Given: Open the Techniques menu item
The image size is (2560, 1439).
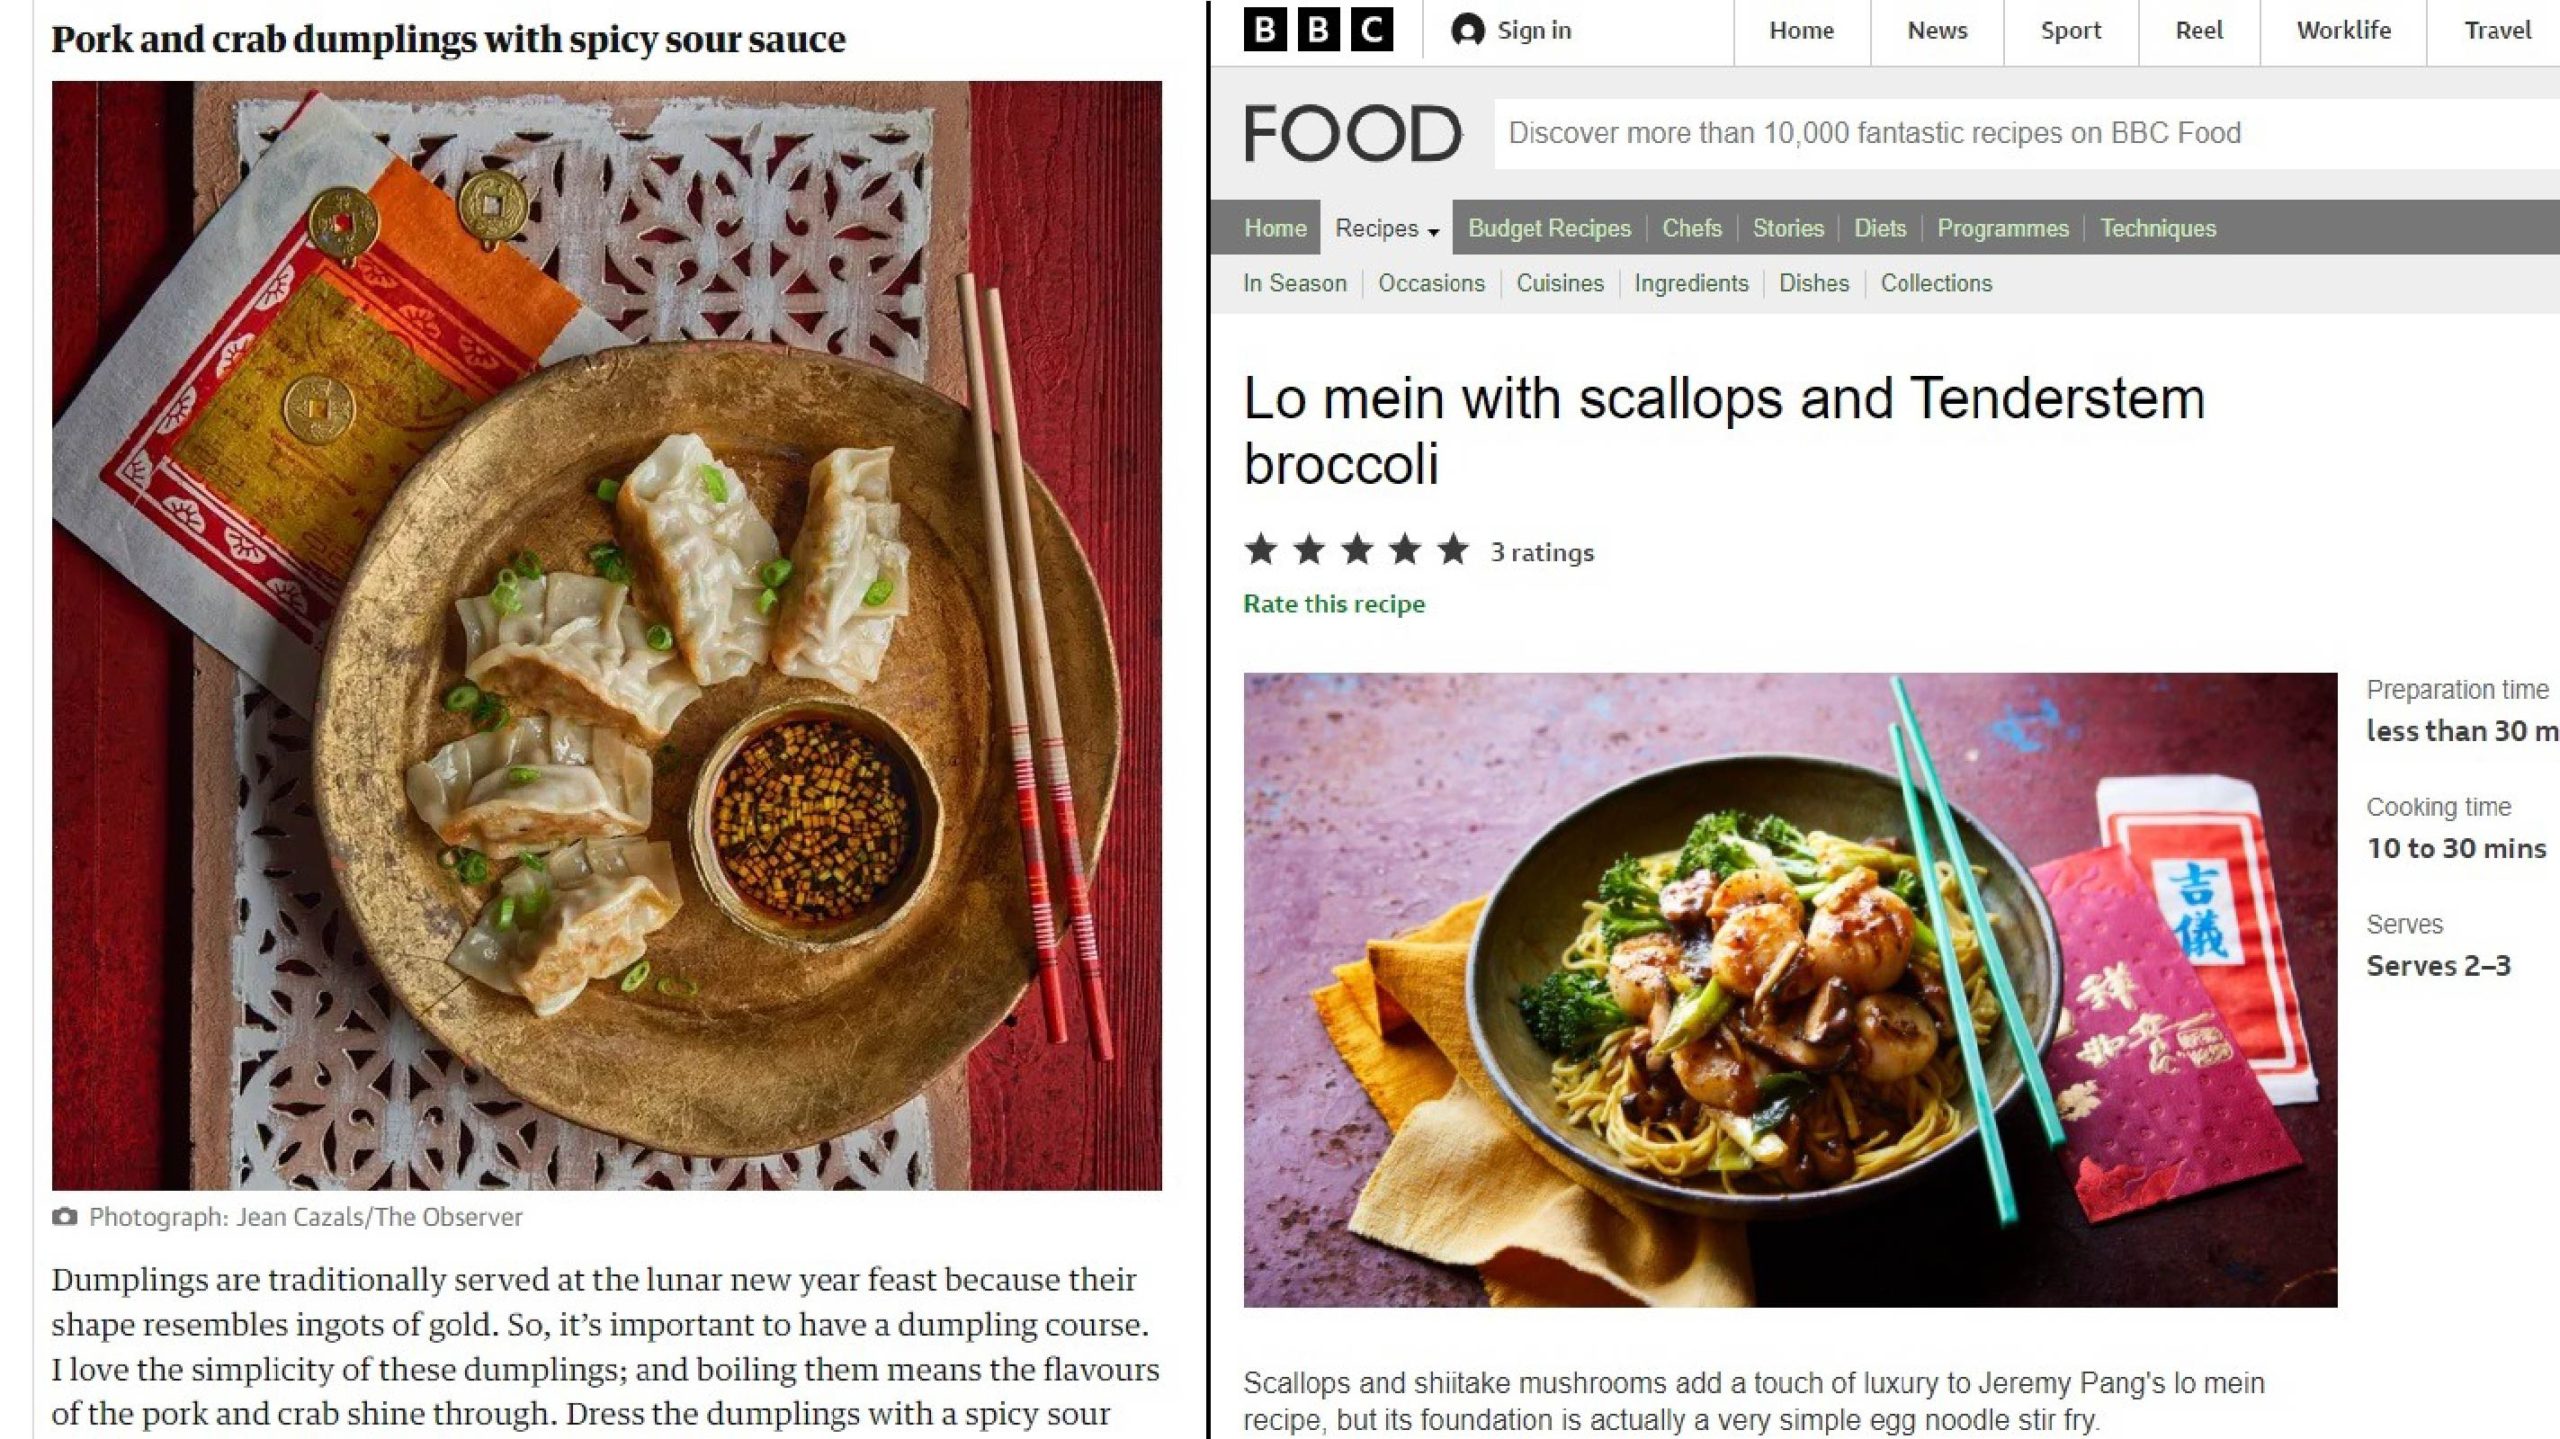Looking at the screenshot, I should click(x=2158, y=228).
